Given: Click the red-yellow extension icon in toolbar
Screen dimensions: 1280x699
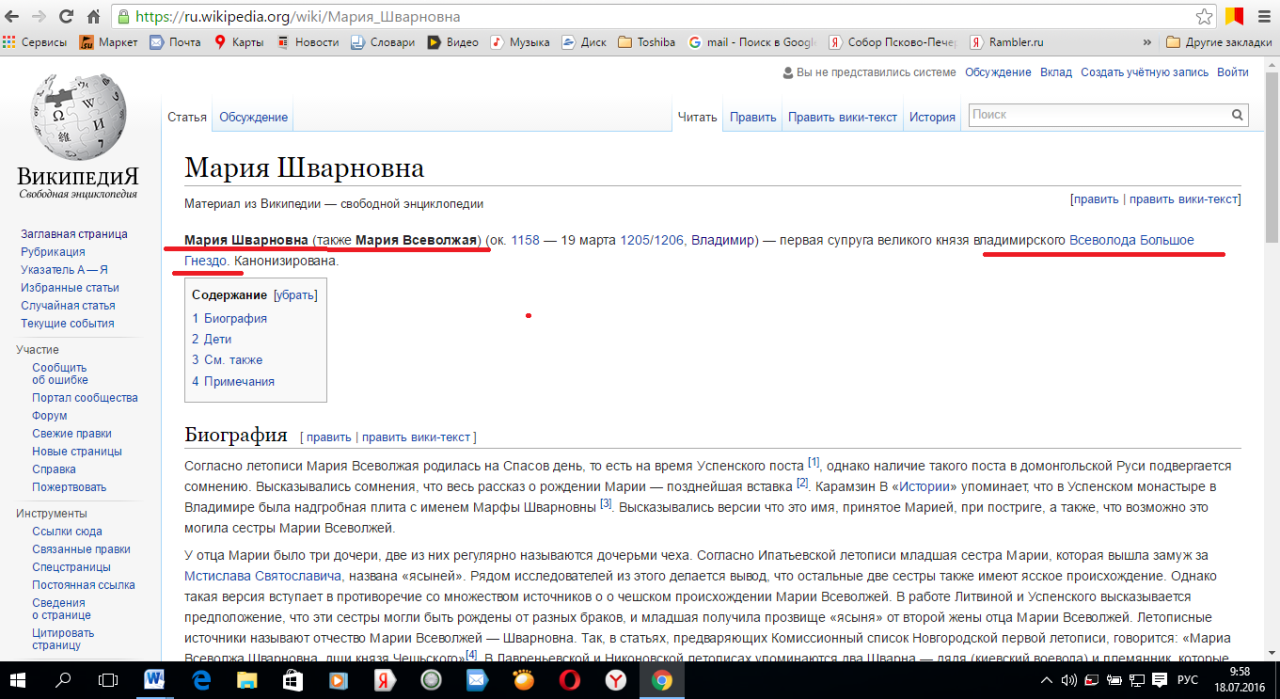Looking at the screenshot, I should (x=1234, y=17).
